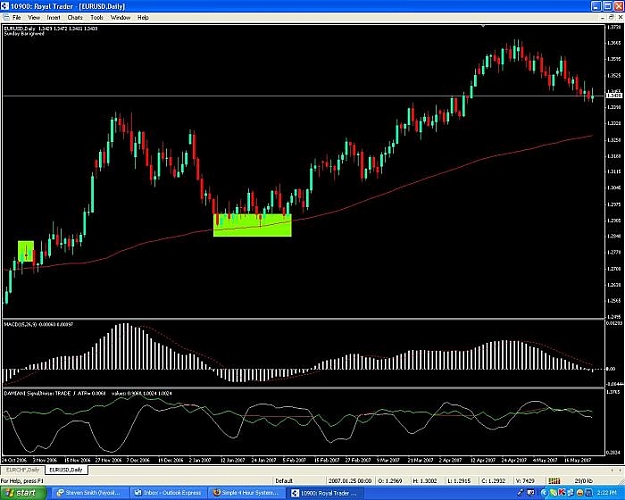Restore the inner chart window
The image size is (625, 500).
(x=611, y=17)
